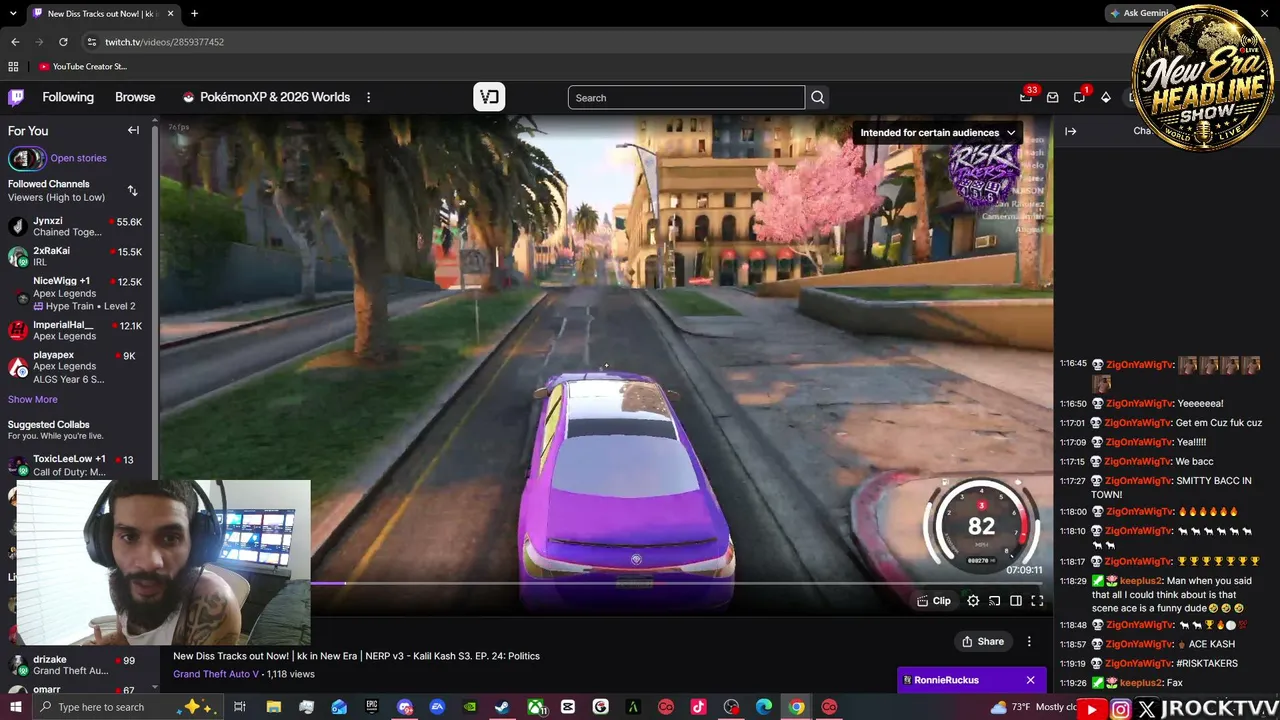Open the Browse page
Viewport: 1280px width, 720px height.
pyautogui.click(x=135, y=97)
